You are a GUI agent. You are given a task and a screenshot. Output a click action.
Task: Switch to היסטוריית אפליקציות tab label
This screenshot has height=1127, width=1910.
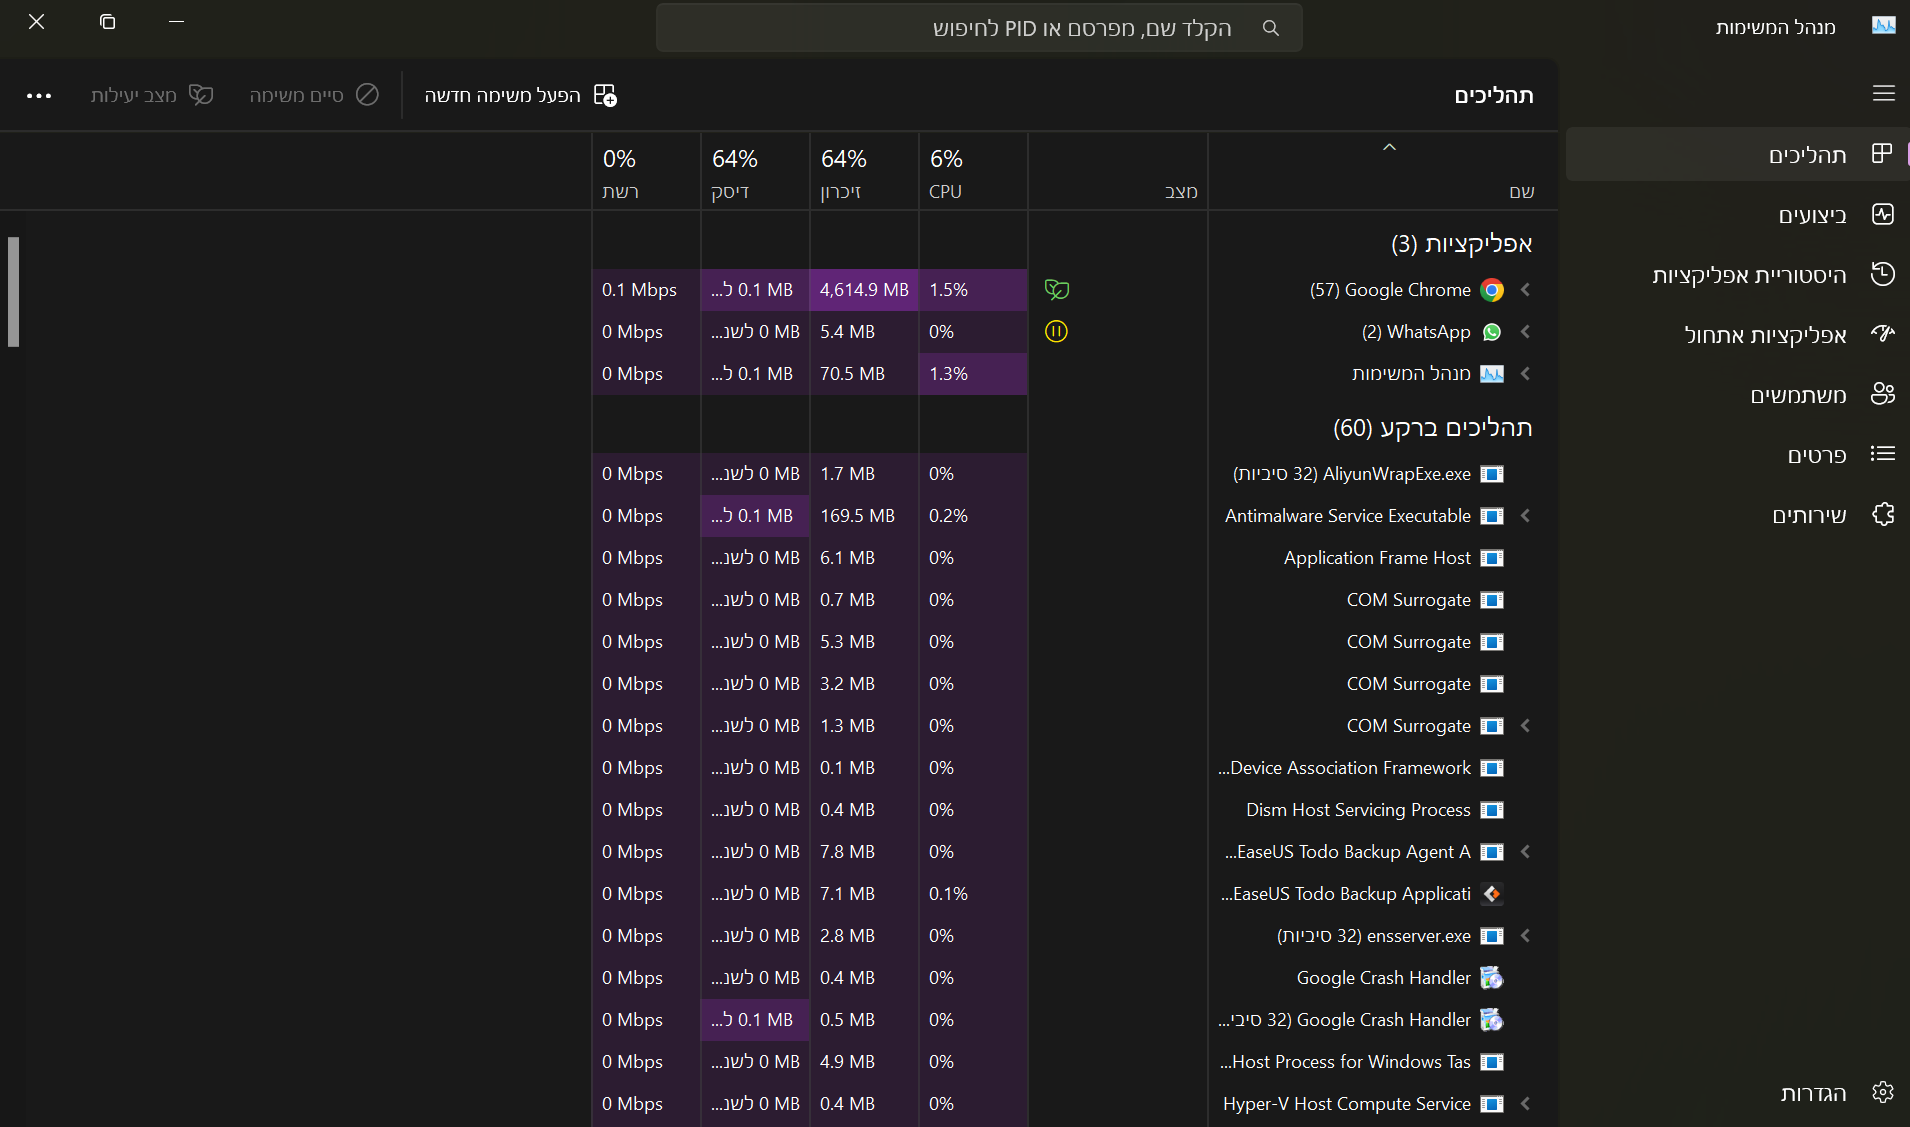point(1749,275)
